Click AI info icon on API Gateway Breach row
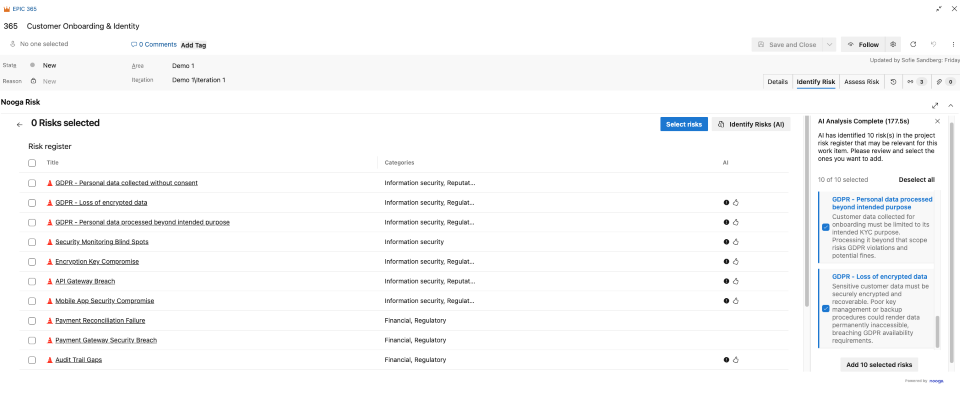Screen dimensions: 960x400 pyautogui.click(x=726, y=281)
